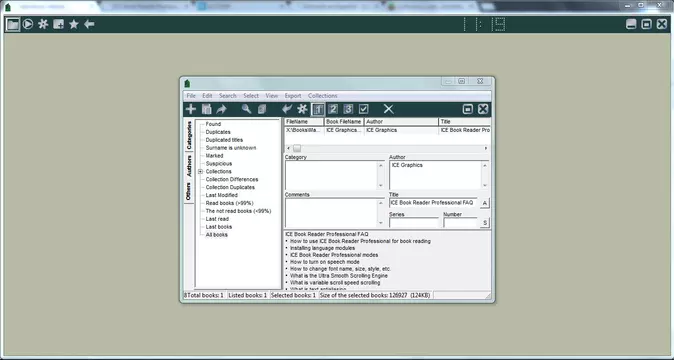674x360 pixels.
Task: Select Surname is unknown tree item
Action: point(231,148)
